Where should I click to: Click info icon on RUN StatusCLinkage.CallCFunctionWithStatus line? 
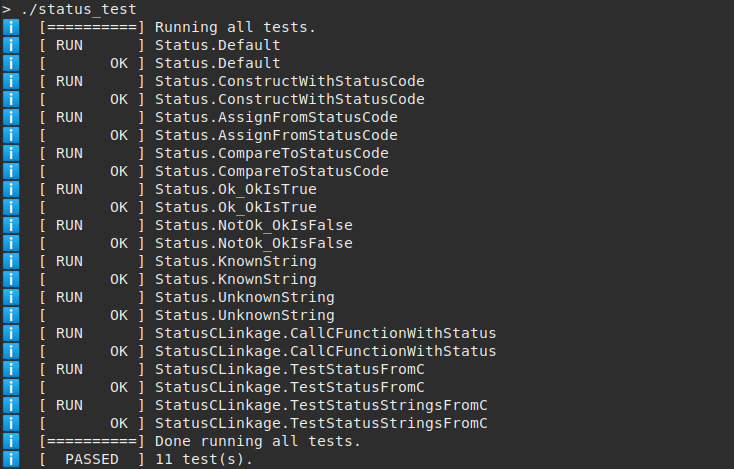click(x=12, y=333)
